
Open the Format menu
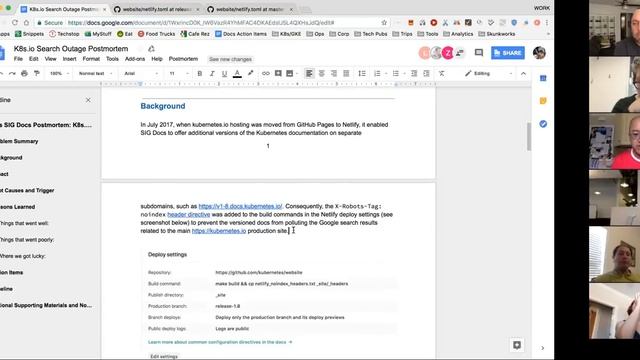[91, 59]
